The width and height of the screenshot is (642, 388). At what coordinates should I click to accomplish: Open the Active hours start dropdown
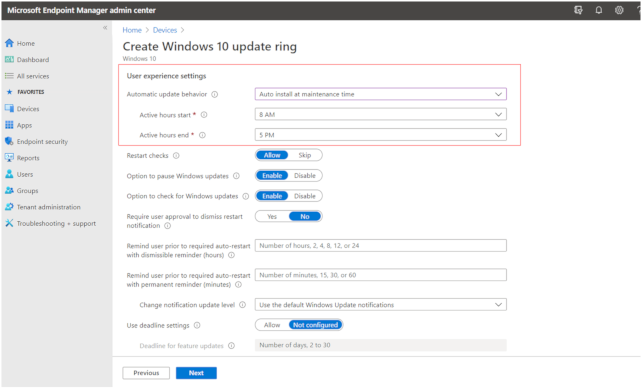pos(380,115)
